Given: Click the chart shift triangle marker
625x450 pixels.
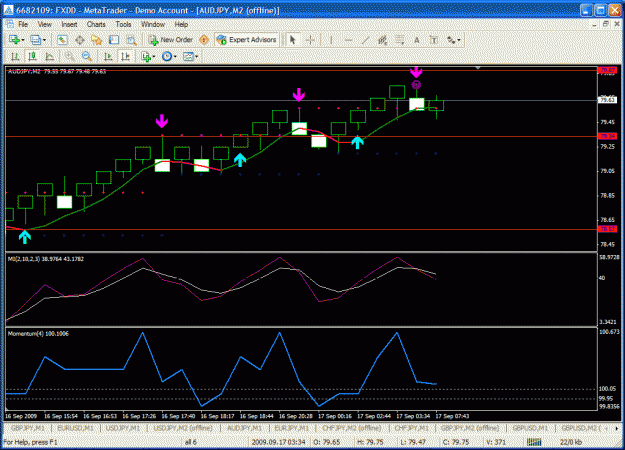Looking at the screenshot, I should point(478,68).
